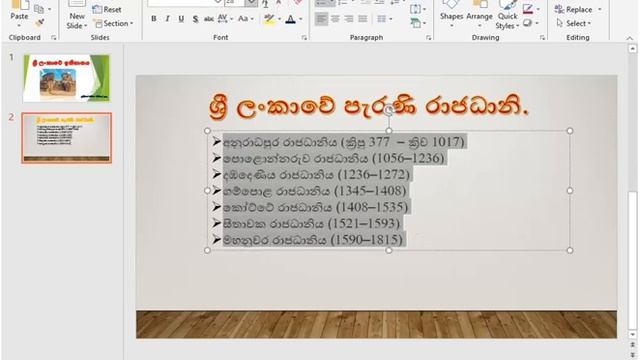Open Shape Outline dropdown arrow

click(x=538, y=9)
